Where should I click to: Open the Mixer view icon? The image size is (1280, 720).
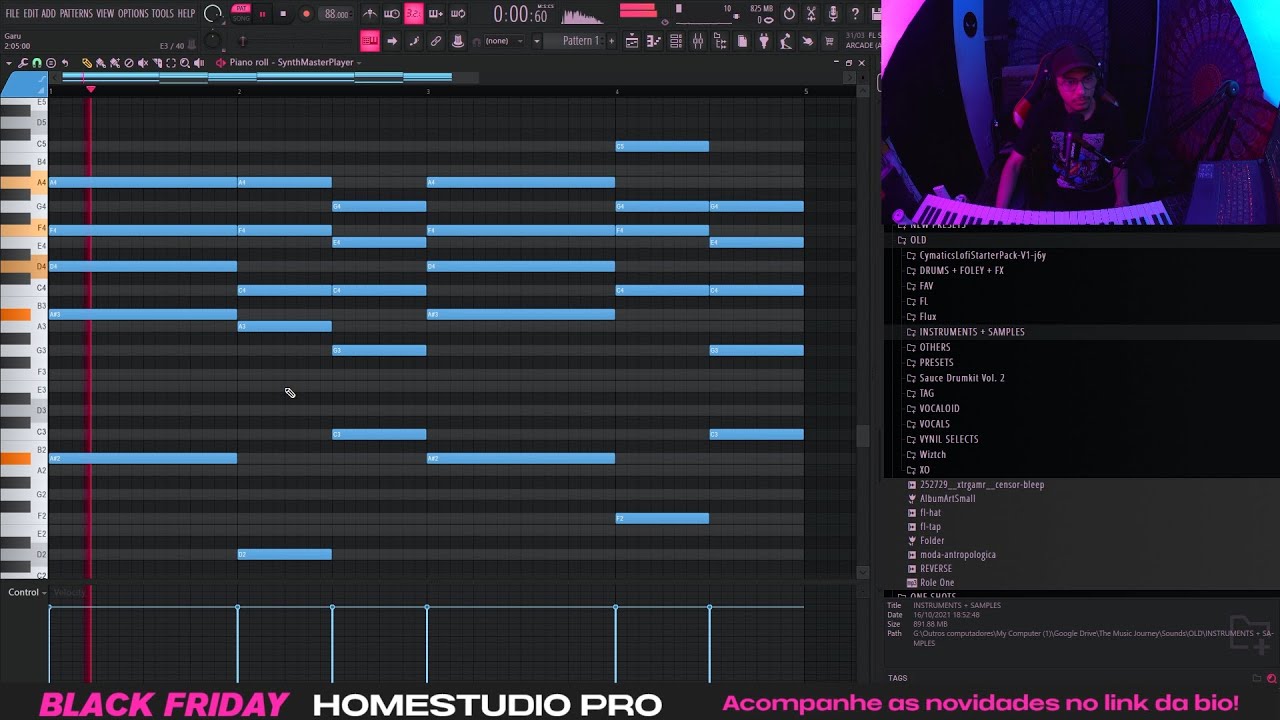pos(697,41)
